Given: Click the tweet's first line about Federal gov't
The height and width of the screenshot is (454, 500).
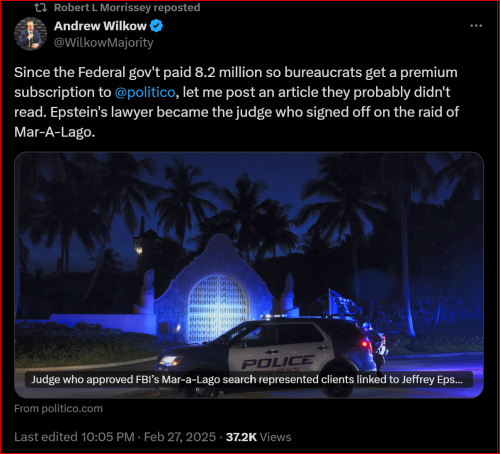Looking at the screenshot, I should point(236,72).
